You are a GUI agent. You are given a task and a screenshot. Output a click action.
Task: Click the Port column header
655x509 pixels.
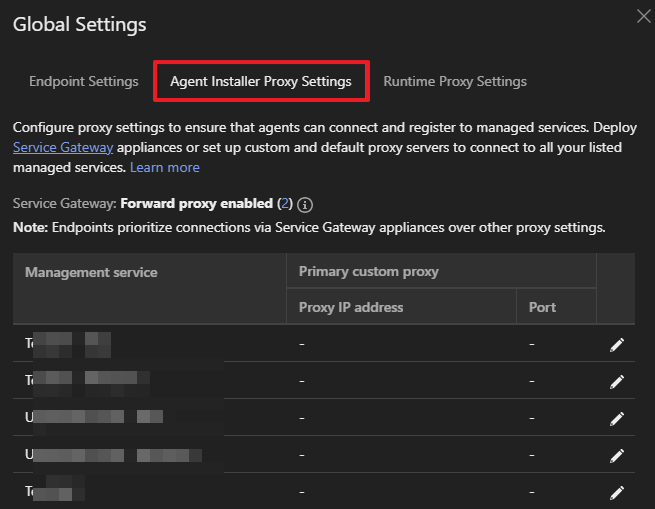click(x=542, y=307)
